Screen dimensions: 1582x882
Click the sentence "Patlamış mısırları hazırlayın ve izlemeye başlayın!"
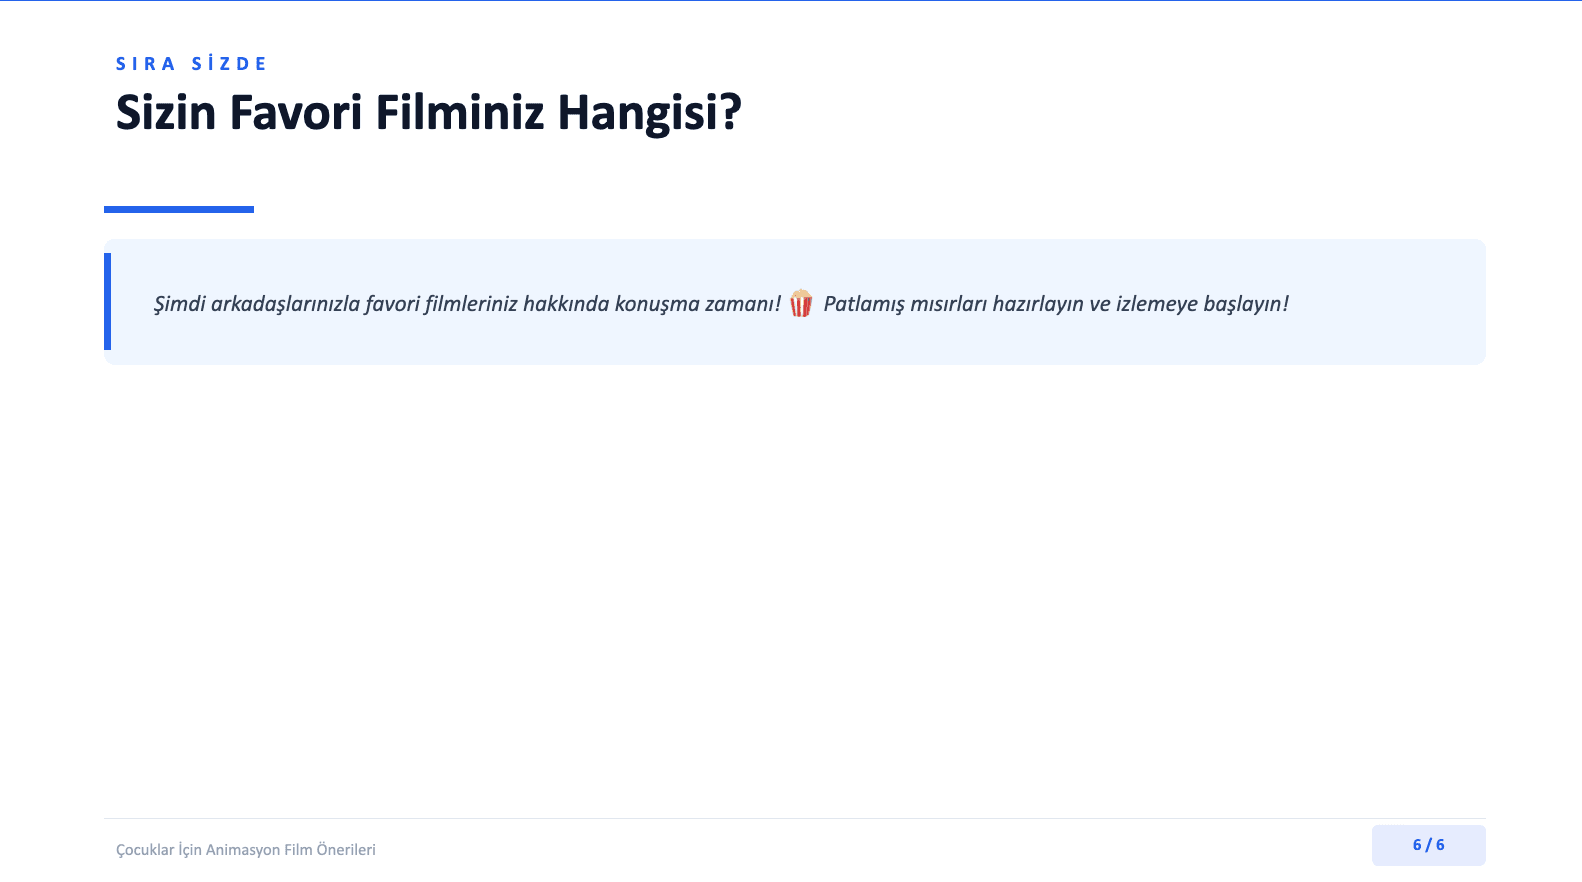pos(1056,304)
